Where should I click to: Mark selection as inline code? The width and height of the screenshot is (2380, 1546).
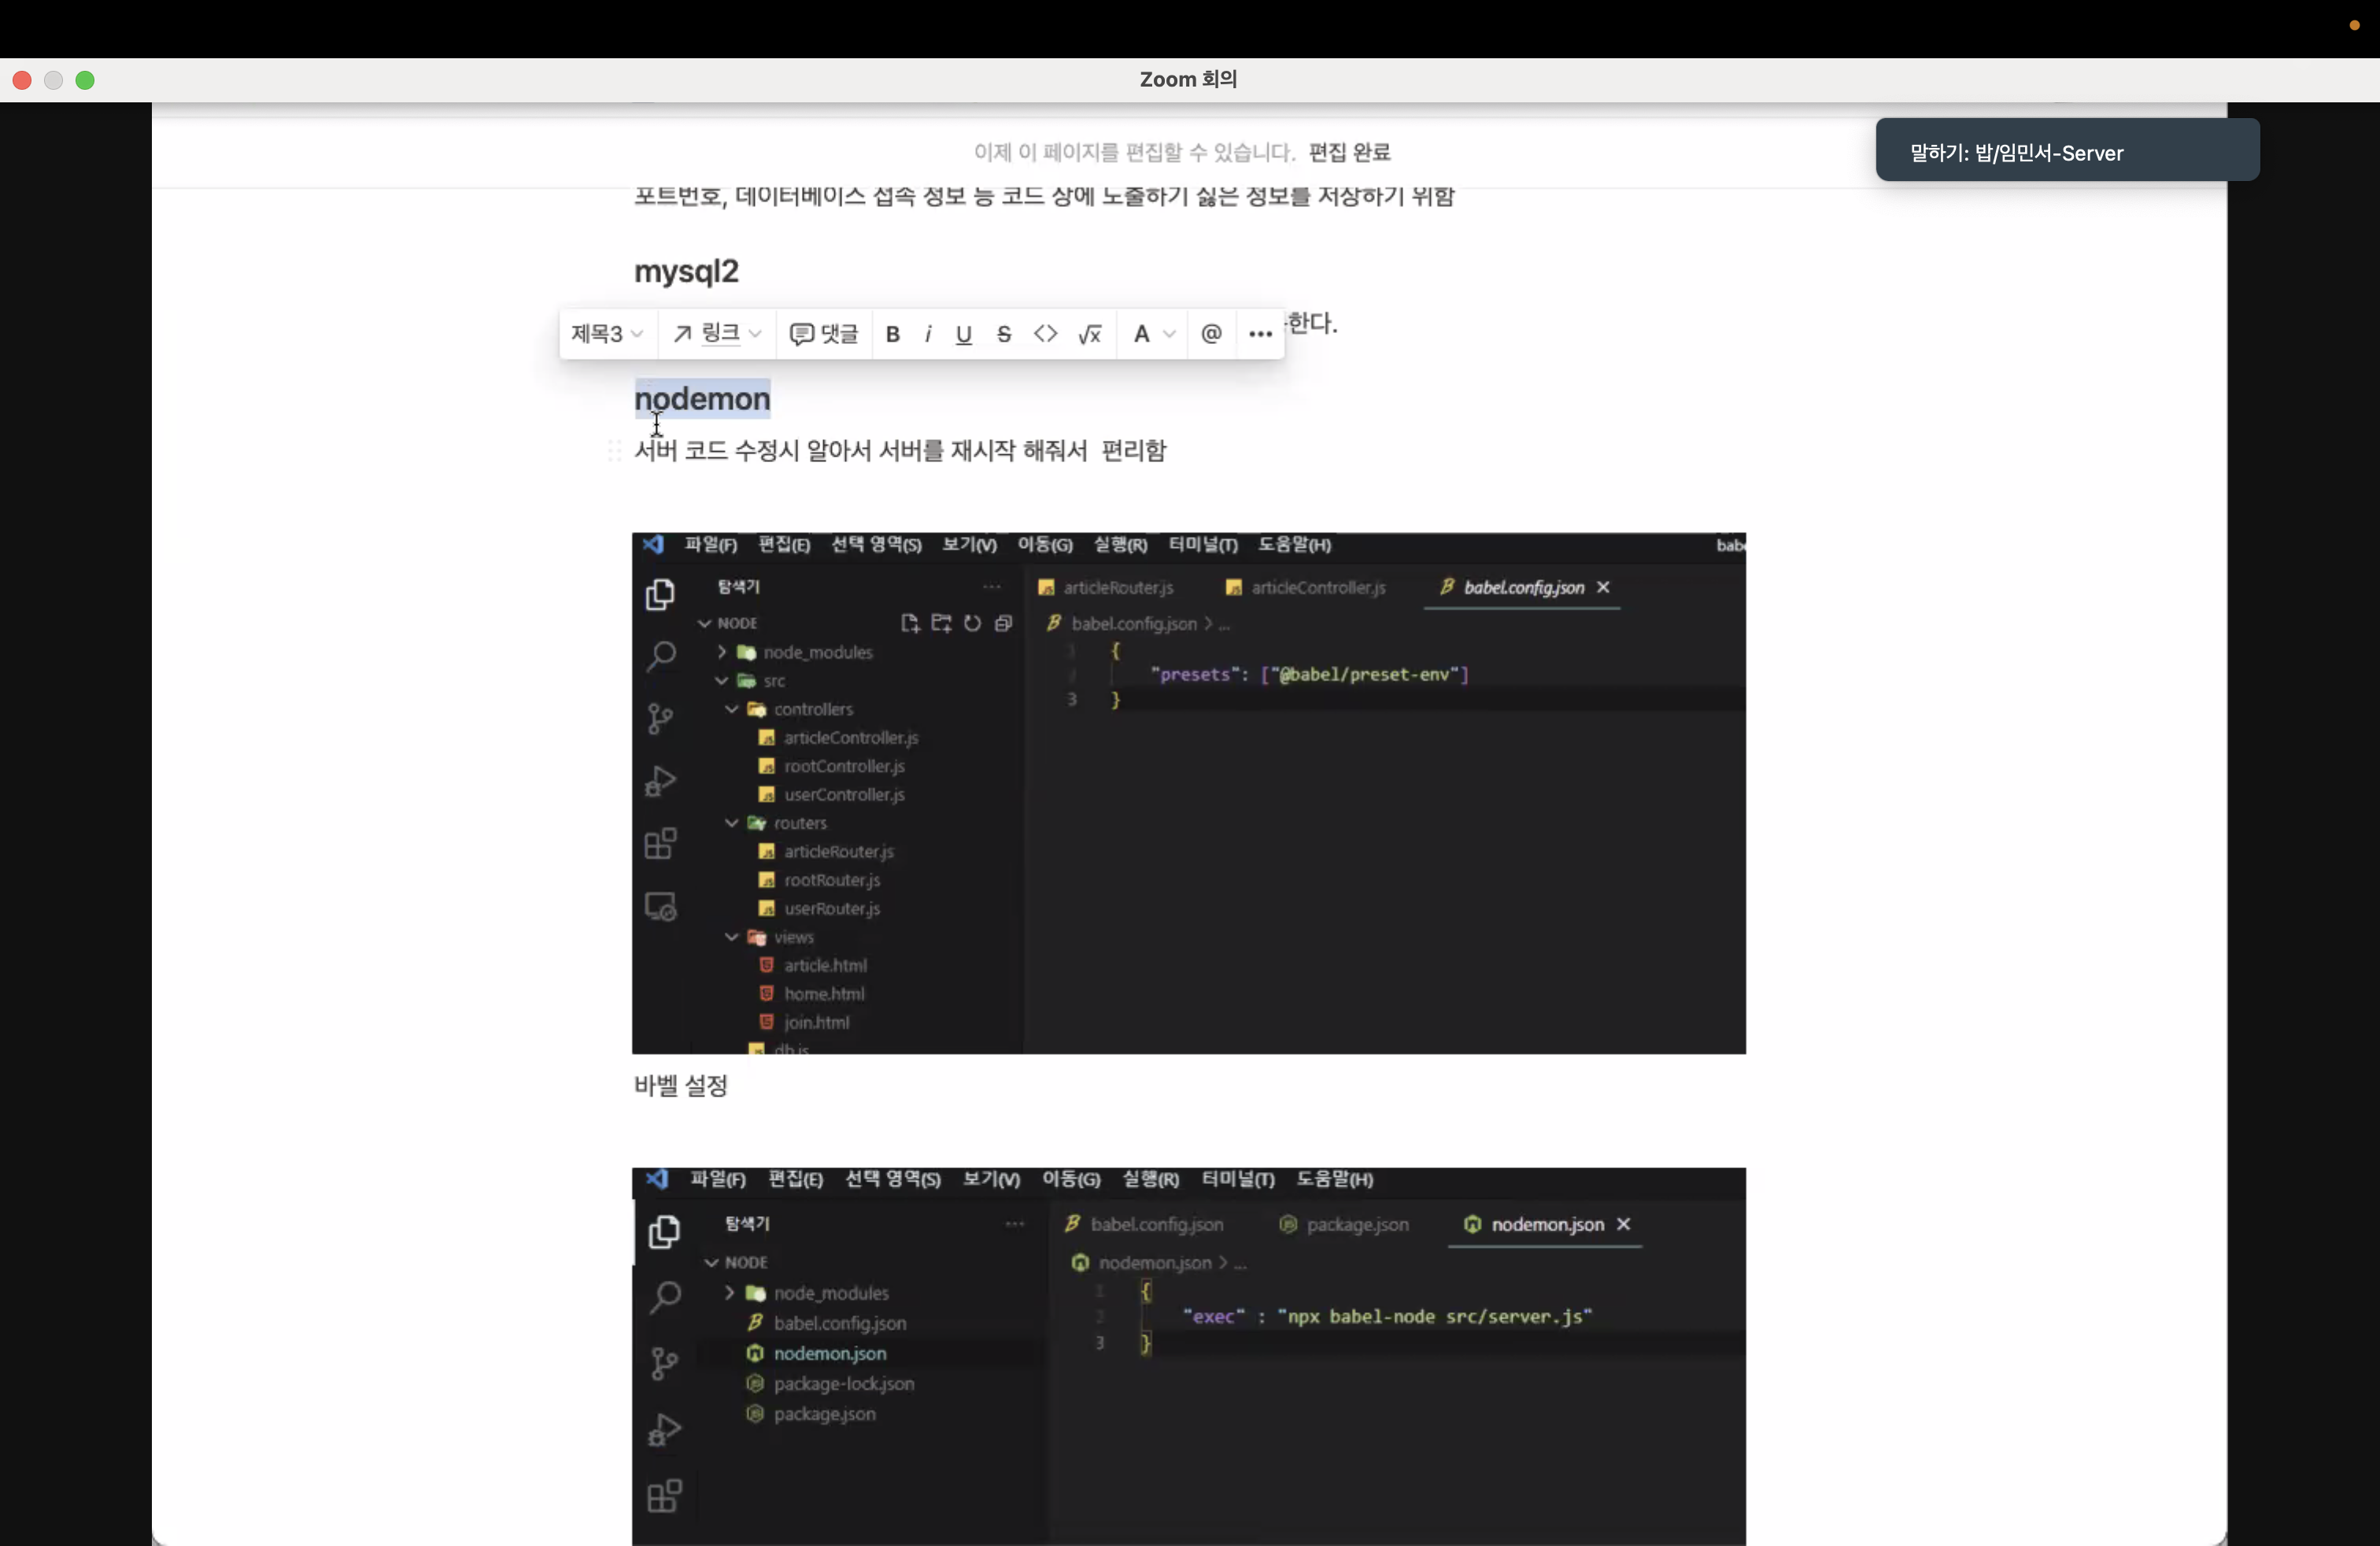click(x=1045, y=334)
